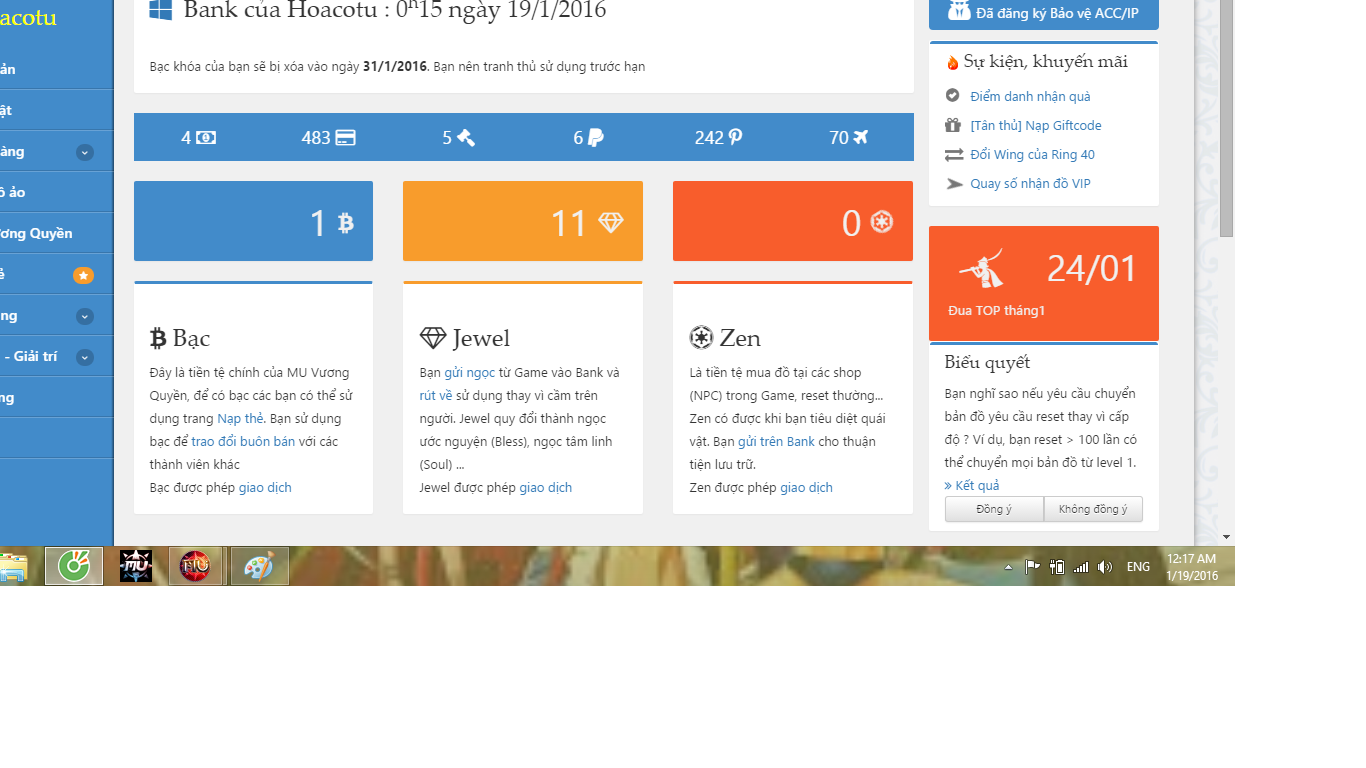Viewport: 1366px width, 768px height.
Task: Show hidden system tray icons arrow
Action: [1008, 567]
